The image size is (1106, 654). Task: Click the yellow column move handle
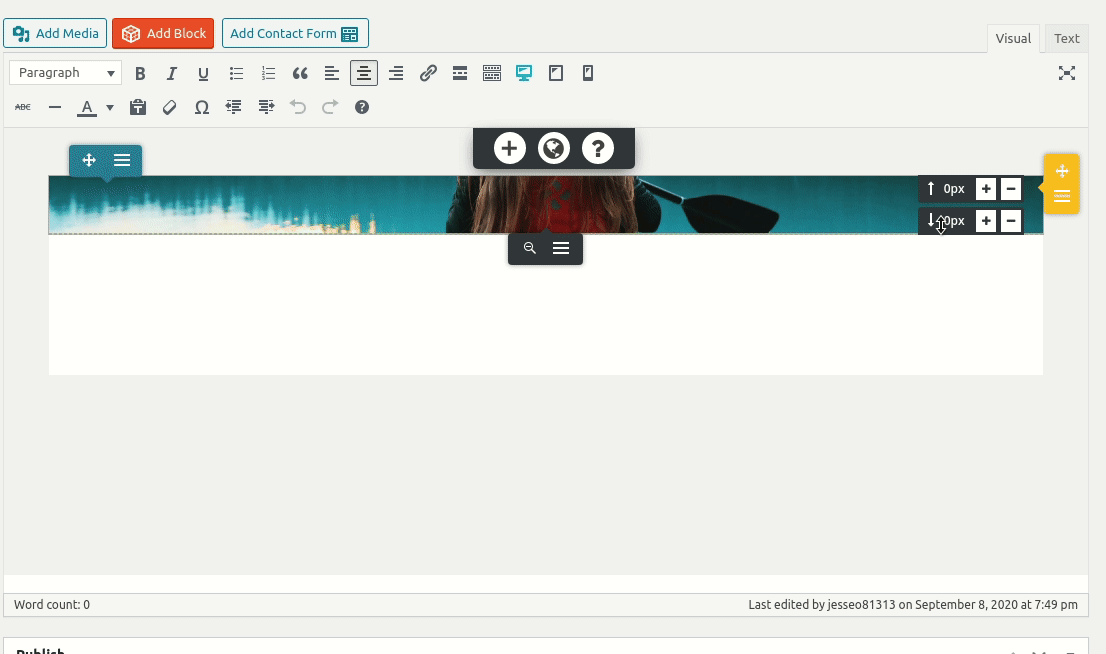[1062, 171]
